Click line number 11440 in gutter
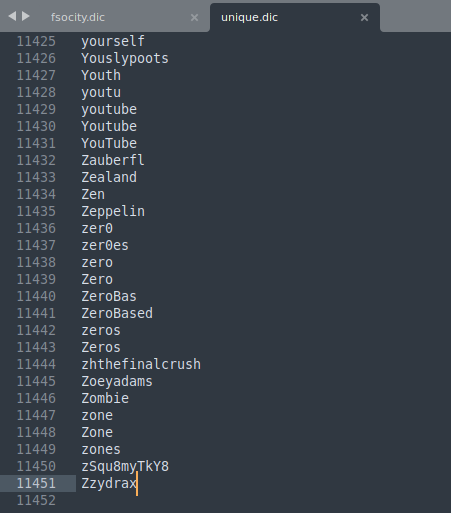Viewport: 451px width, 513px height. click(36, 296)
